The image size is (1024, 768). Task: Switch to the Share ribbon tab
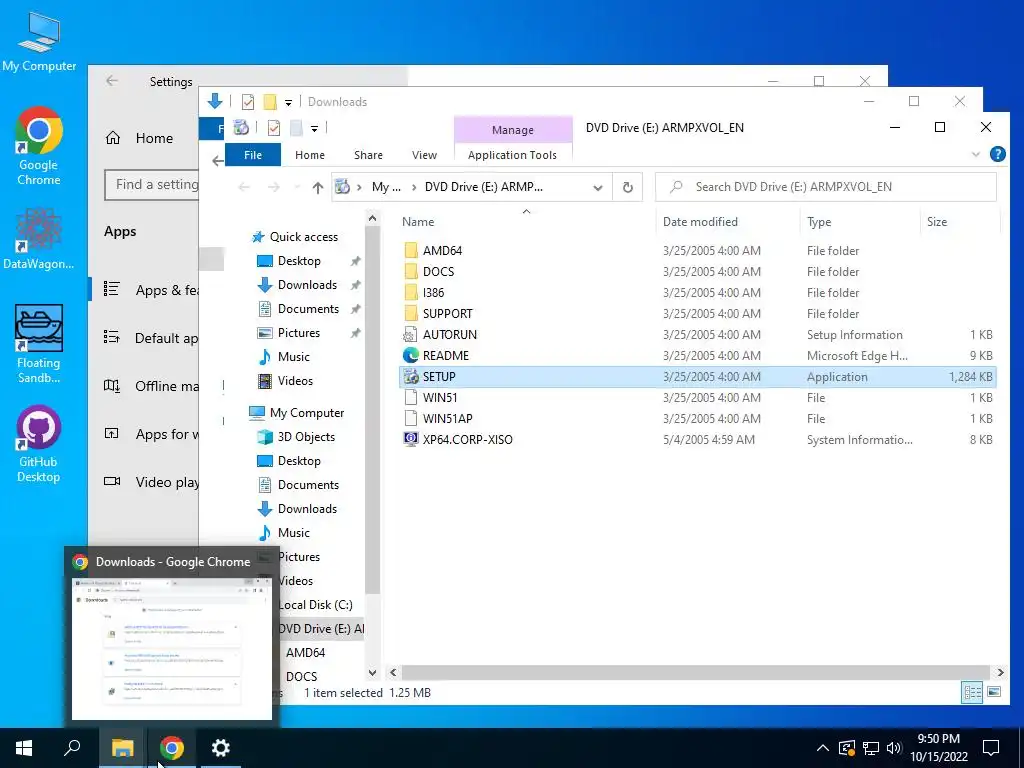[368, 155]
